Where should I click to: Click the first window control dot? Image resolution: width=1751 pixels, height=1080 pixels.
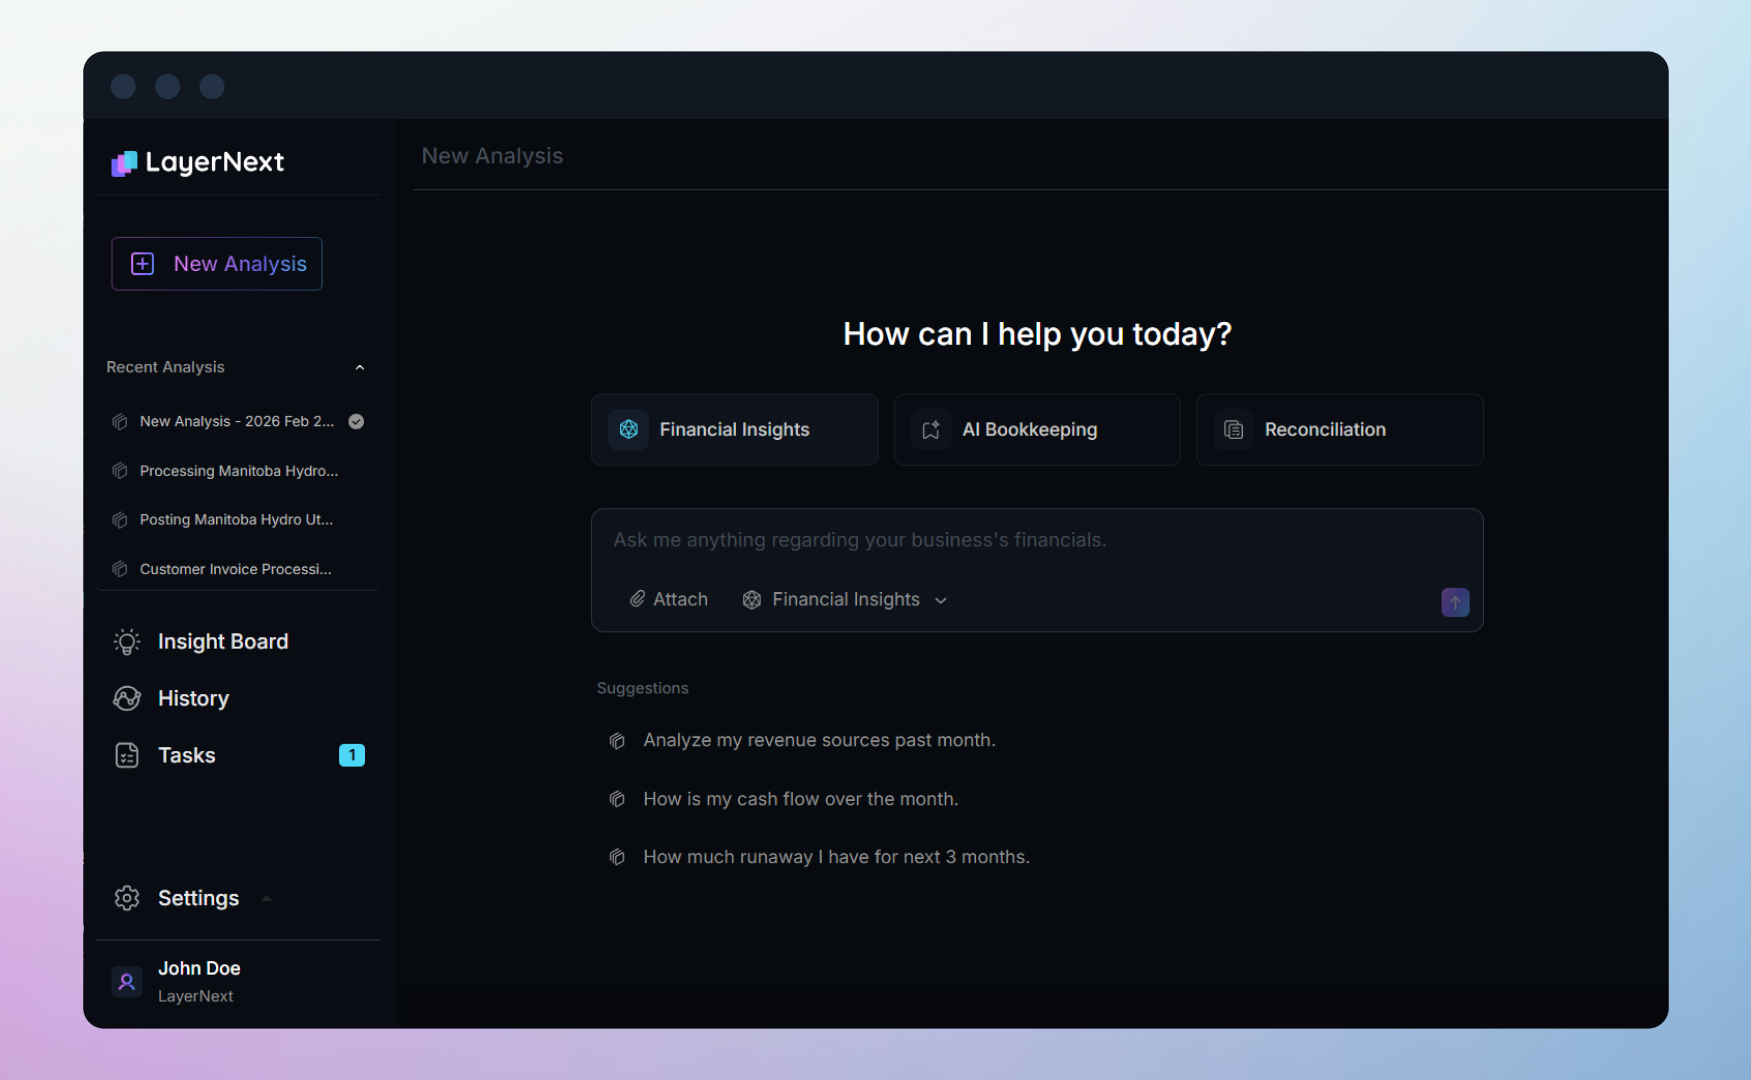[123, 87]
